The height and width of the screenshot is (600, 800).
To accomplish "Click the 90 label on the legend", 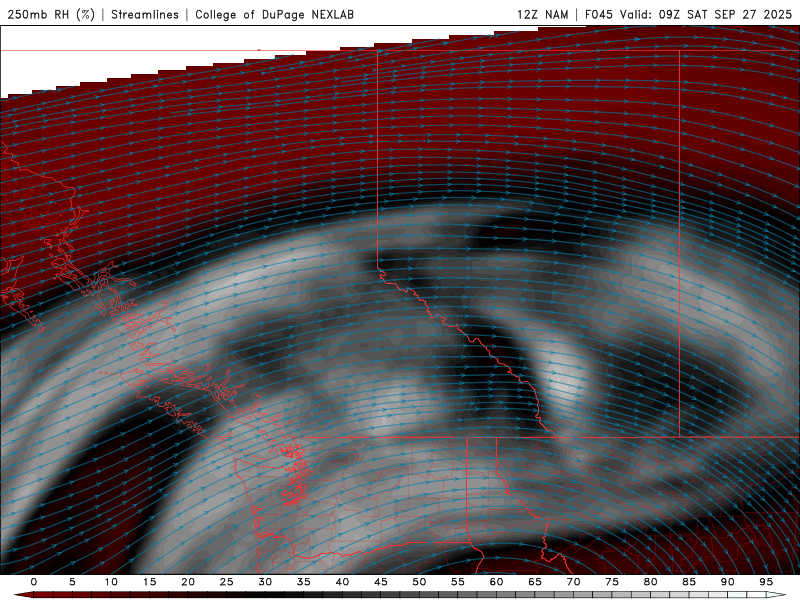I will [x=728, y=582].
